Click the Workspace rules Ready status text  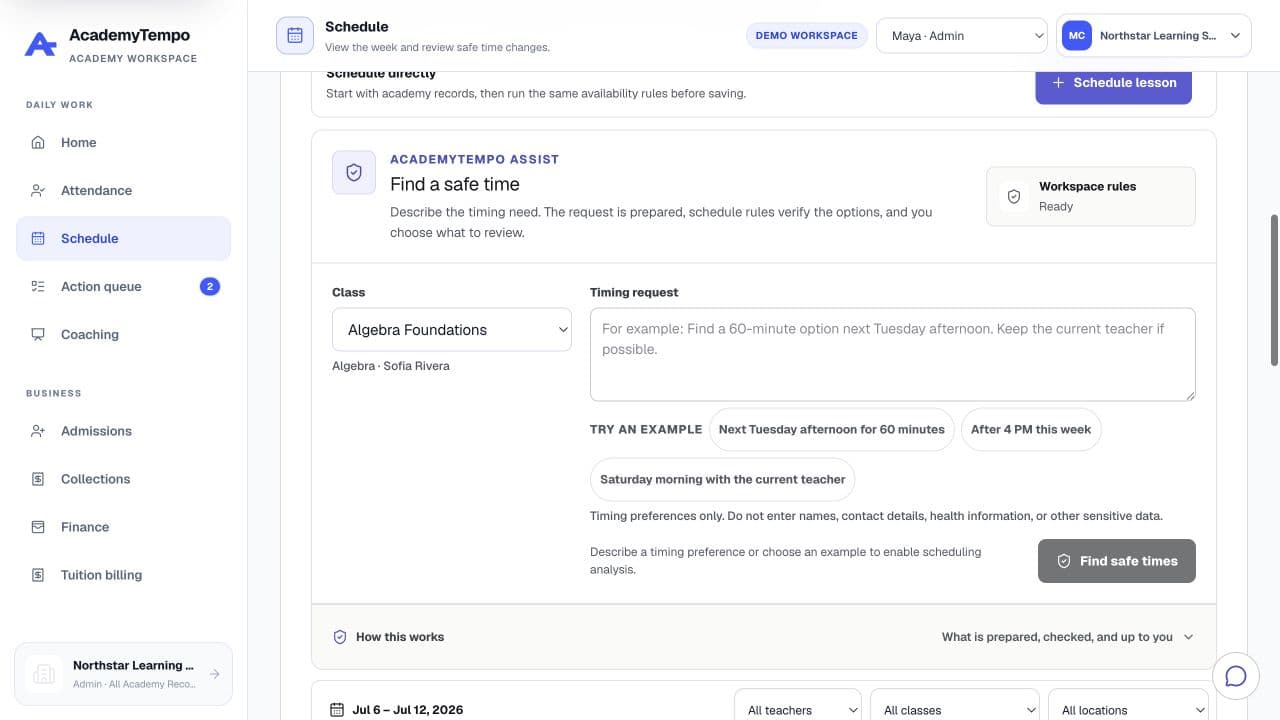click(x=1056, y=206)
